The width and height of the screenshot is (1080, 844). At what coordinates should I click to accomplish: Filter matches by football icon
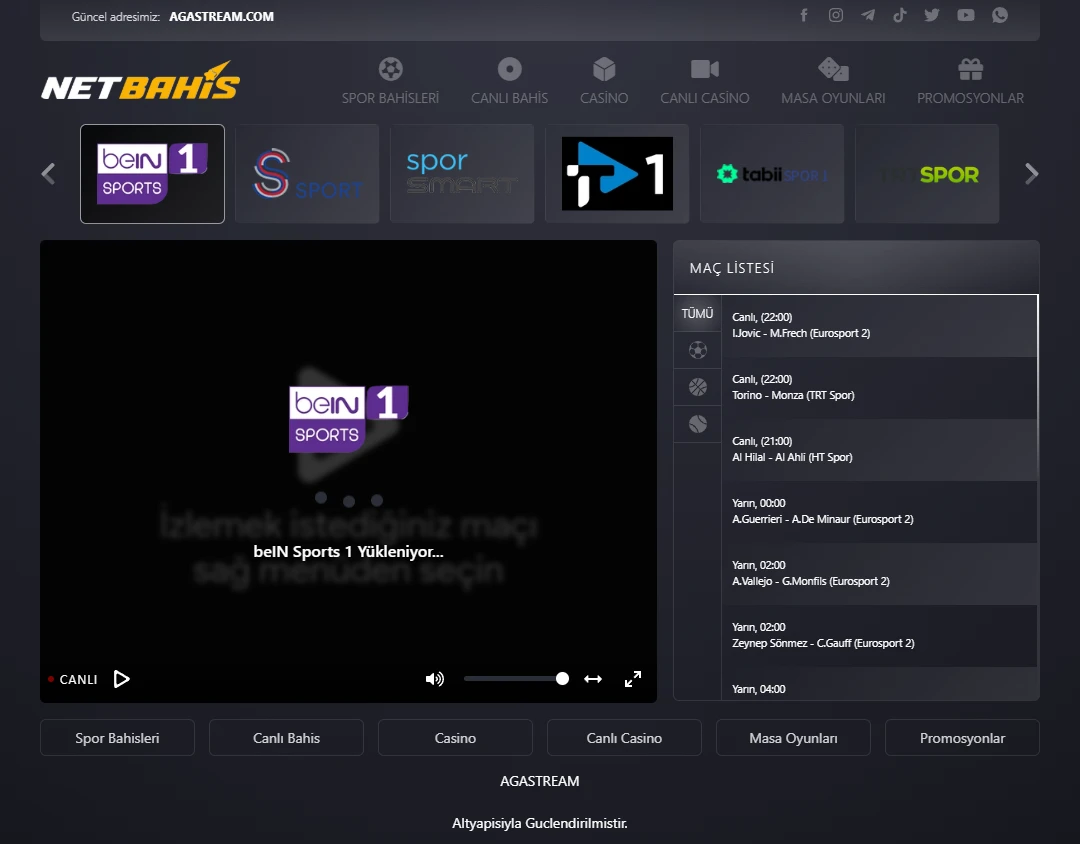[x=698, y=350]
